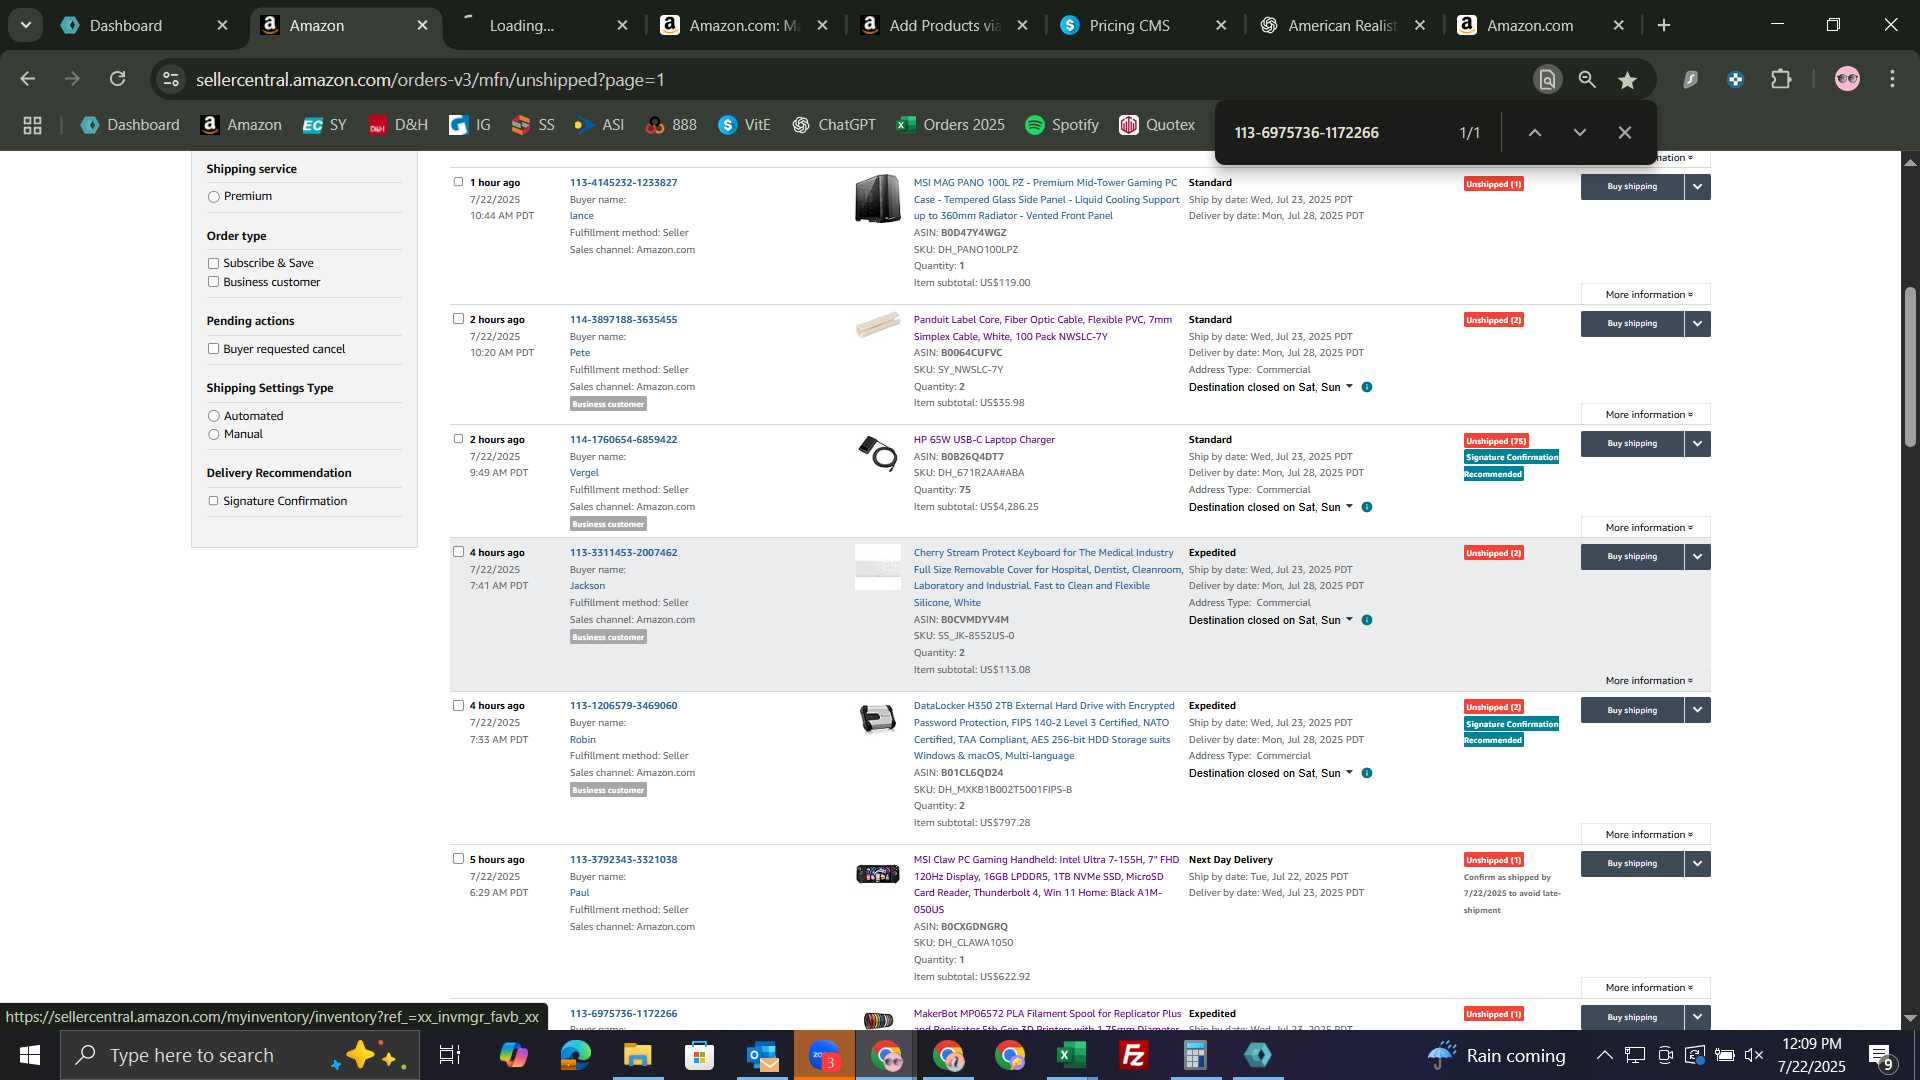This screenshot has height=1080, width=1920.
Task: Check the Signature Confirmation filter
Action: click(213, 501)
